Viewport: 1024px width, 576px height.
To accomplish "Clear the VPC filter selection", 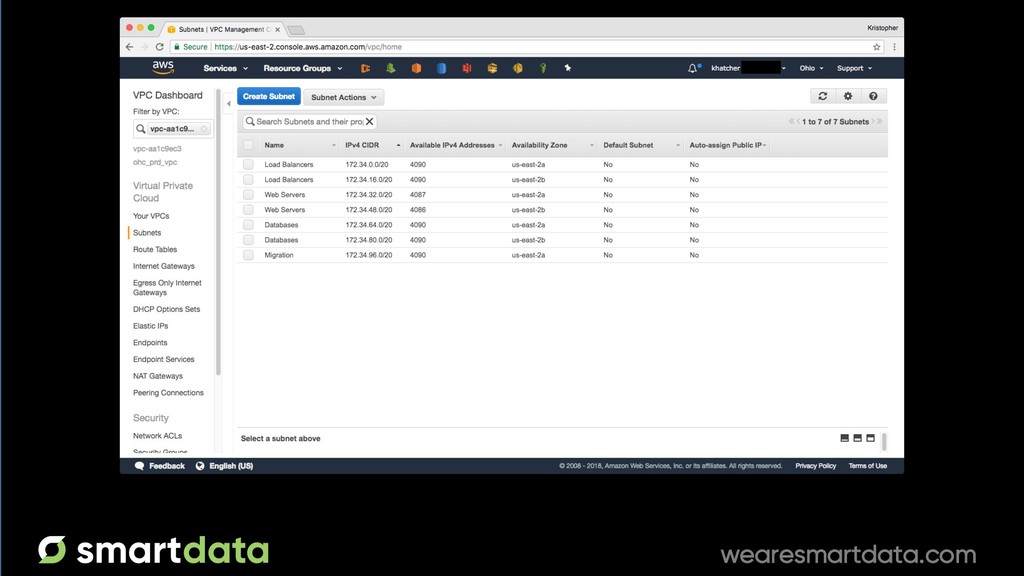I will coord(204,129).
